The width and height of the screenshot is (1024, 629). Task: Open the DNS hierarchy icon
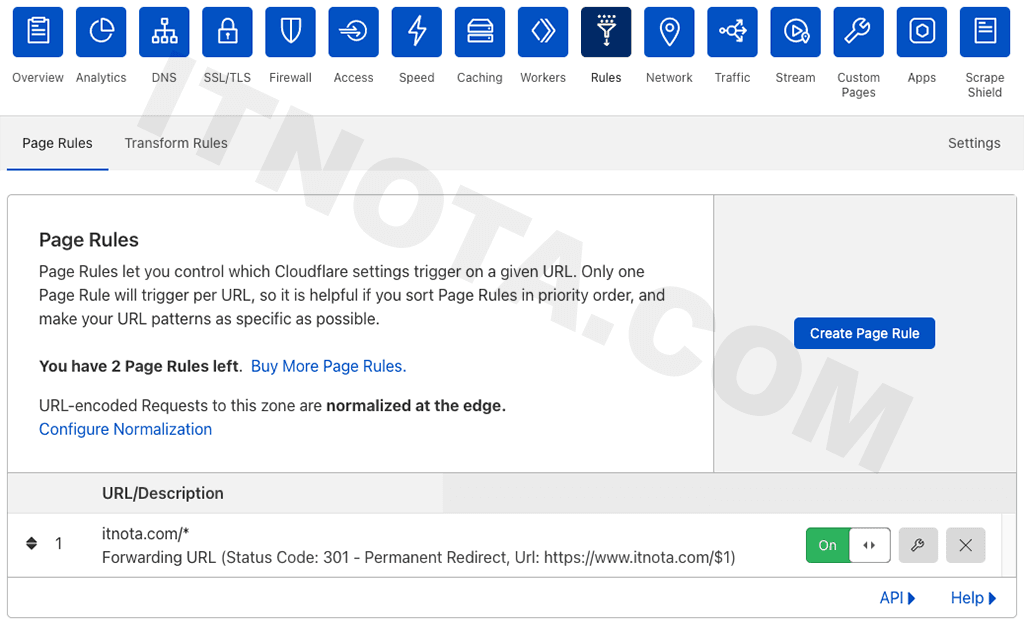164,32
